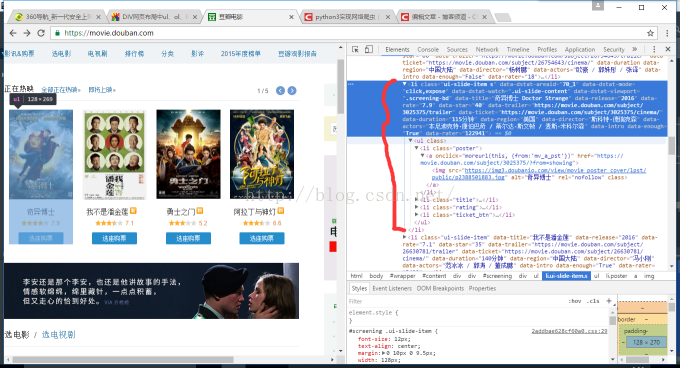Screen dimensions: 680x368
Task: Close the 360导航 browser tab
Action: (x=98, y=17)
